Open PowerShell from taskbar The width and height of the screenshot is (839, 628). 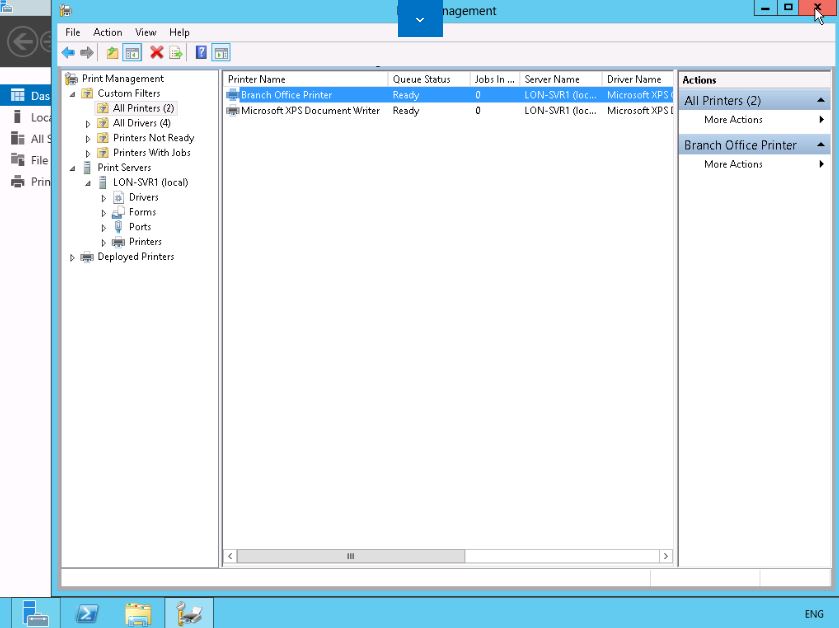[87, 613]
